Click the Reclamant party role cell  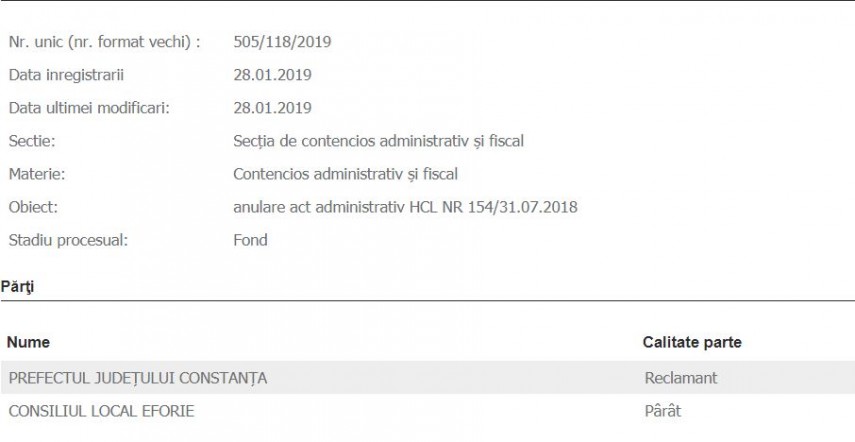682,378
